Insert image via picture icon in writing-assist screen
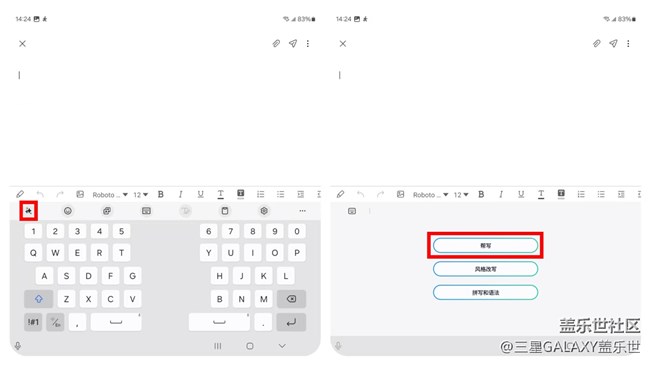Screen dimensions: 650x365 [400, 194]
